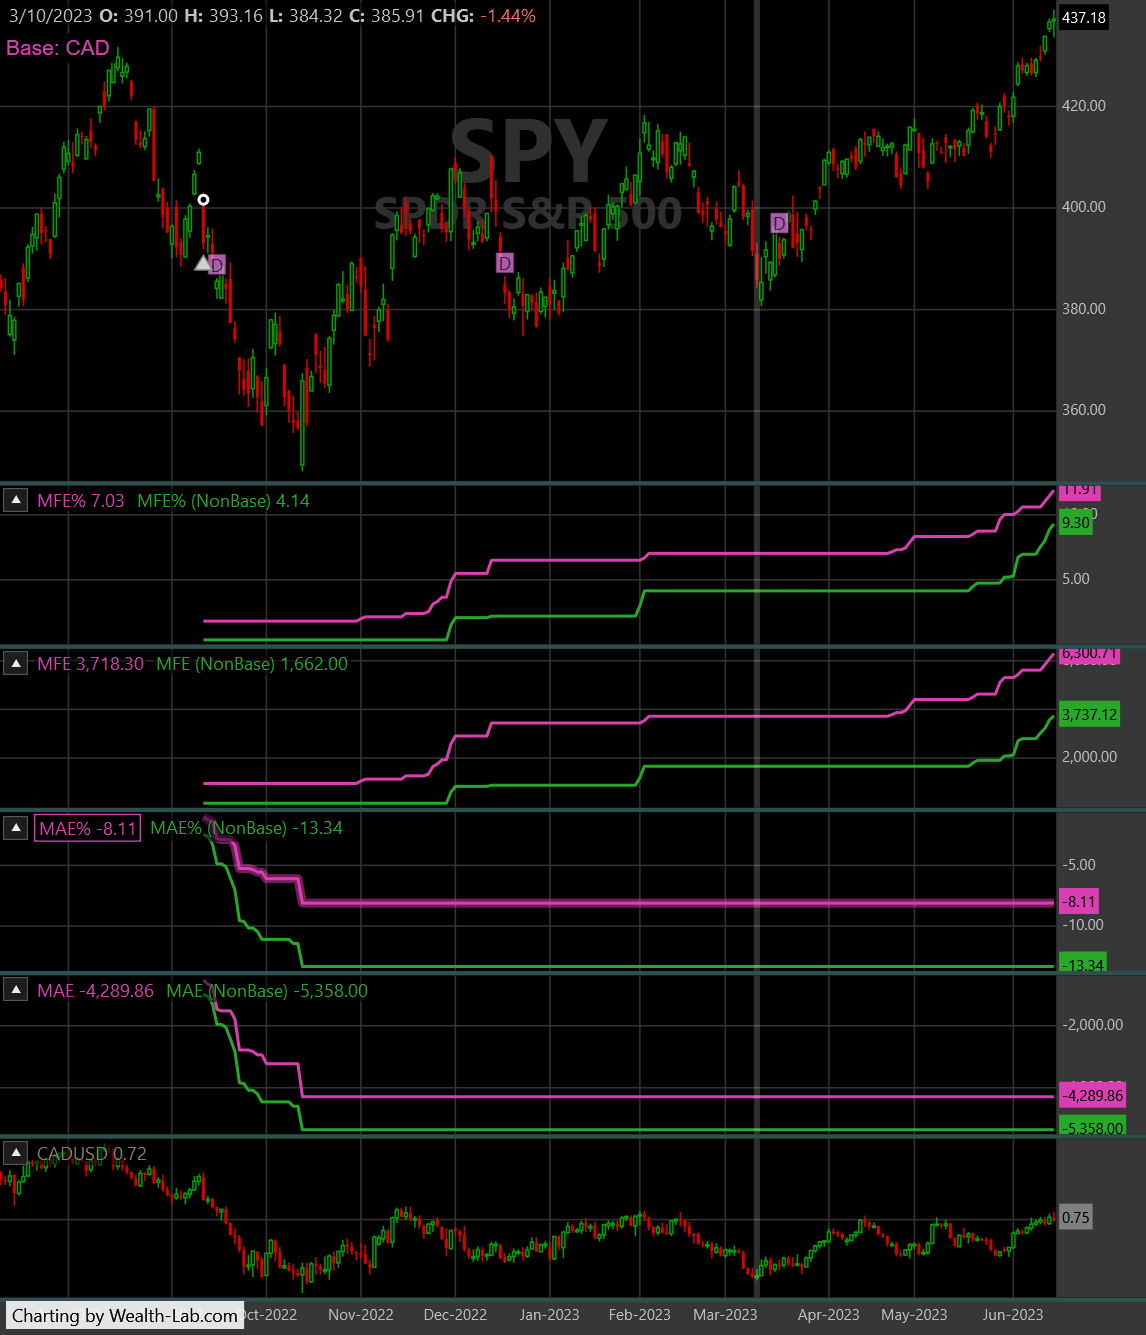Click the Apr-2023 date axis label
Viewport: 1146px width, 1335px height.
pyautogui.click(x=829, y=1315)
